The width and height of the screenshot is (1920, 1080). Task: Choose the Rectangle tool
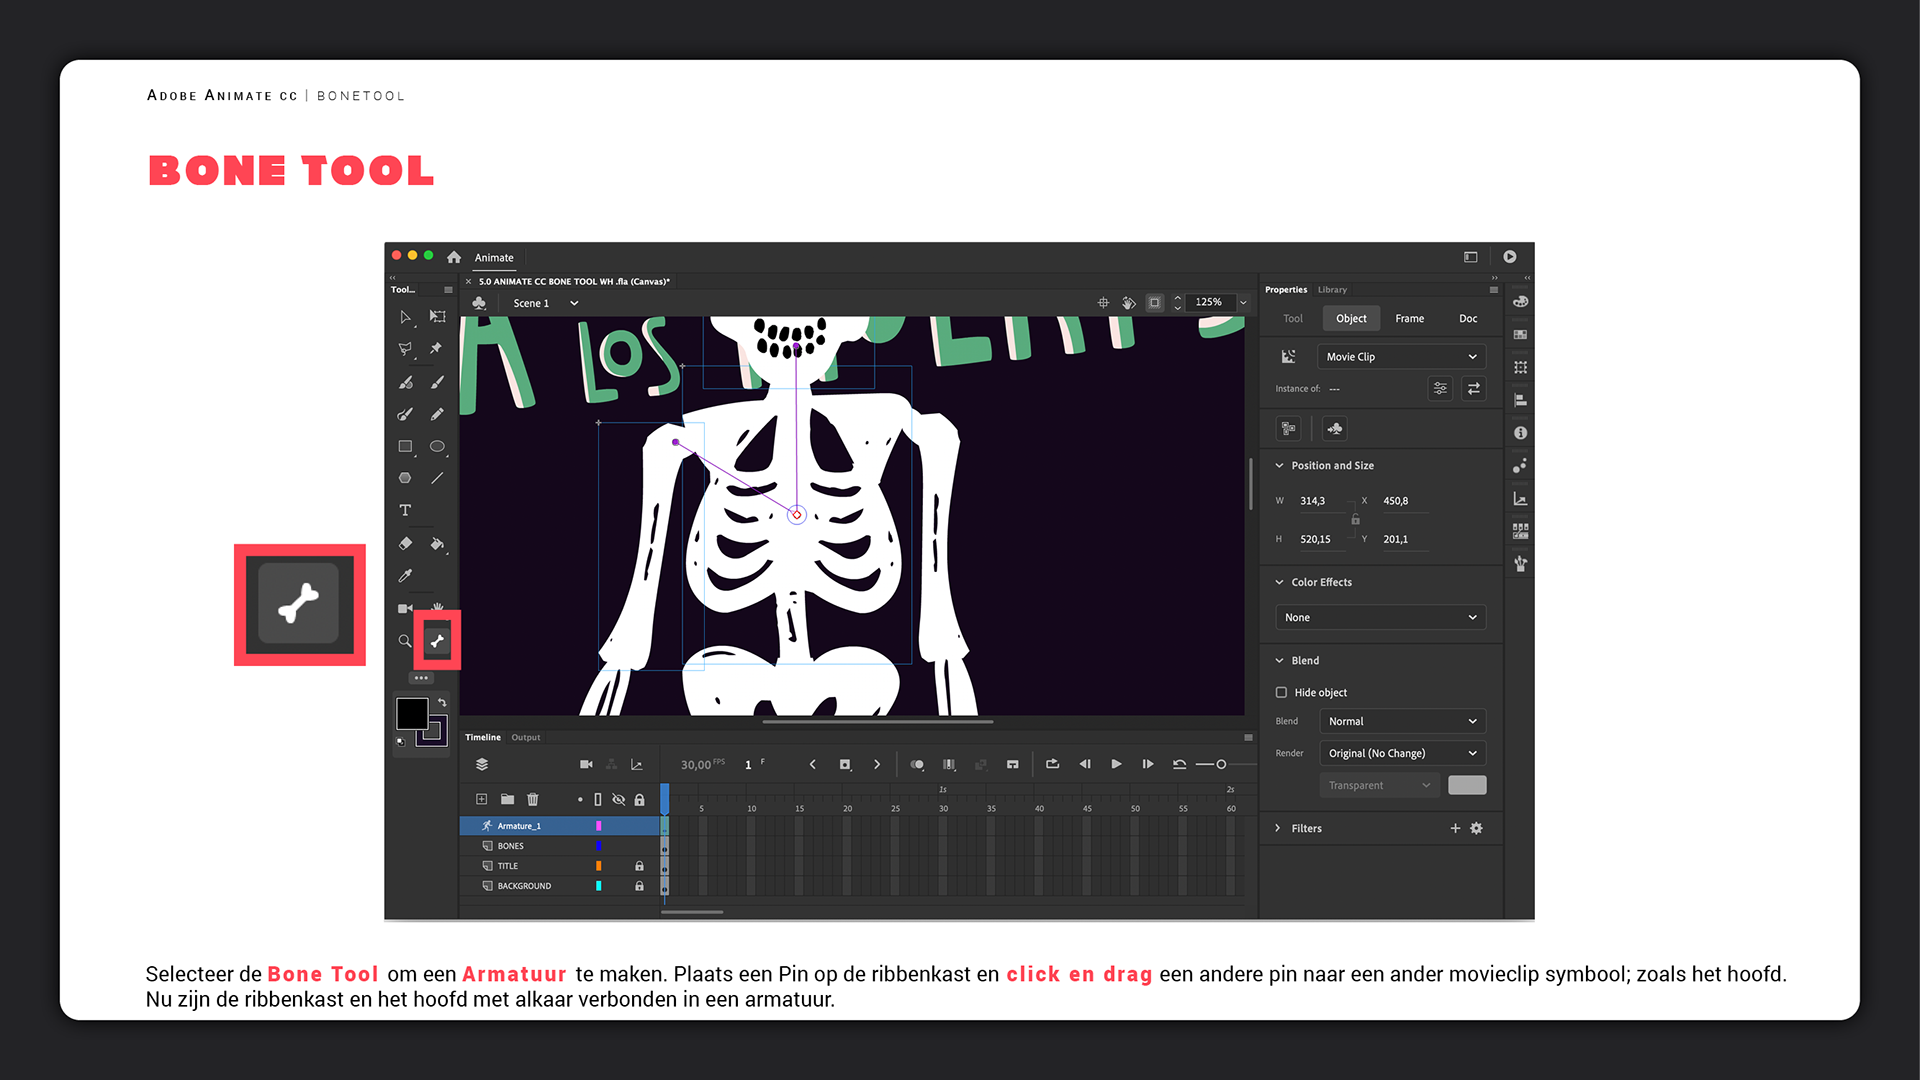[405, 447]
